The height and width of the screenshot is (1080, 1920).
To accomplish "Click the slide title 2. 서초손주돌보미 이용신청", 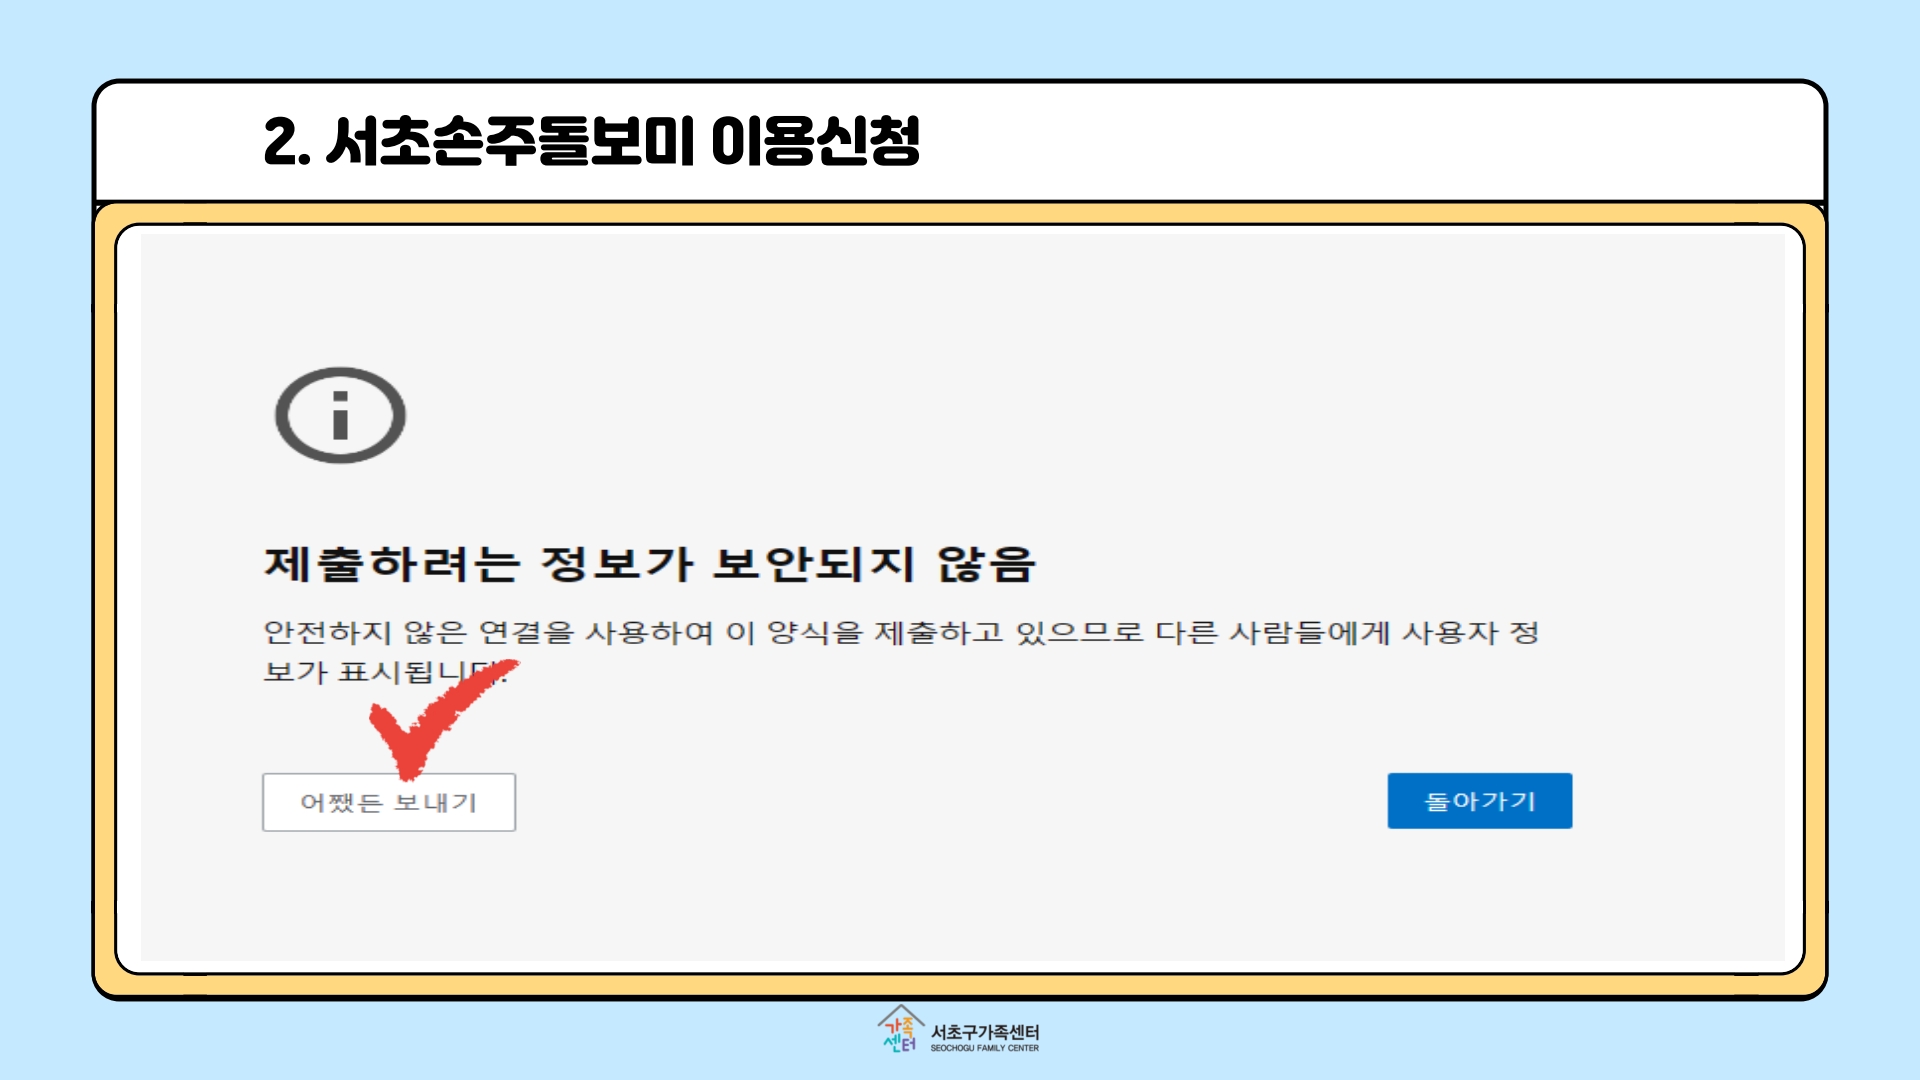I will pyautogui.click(x=591, y=141).
